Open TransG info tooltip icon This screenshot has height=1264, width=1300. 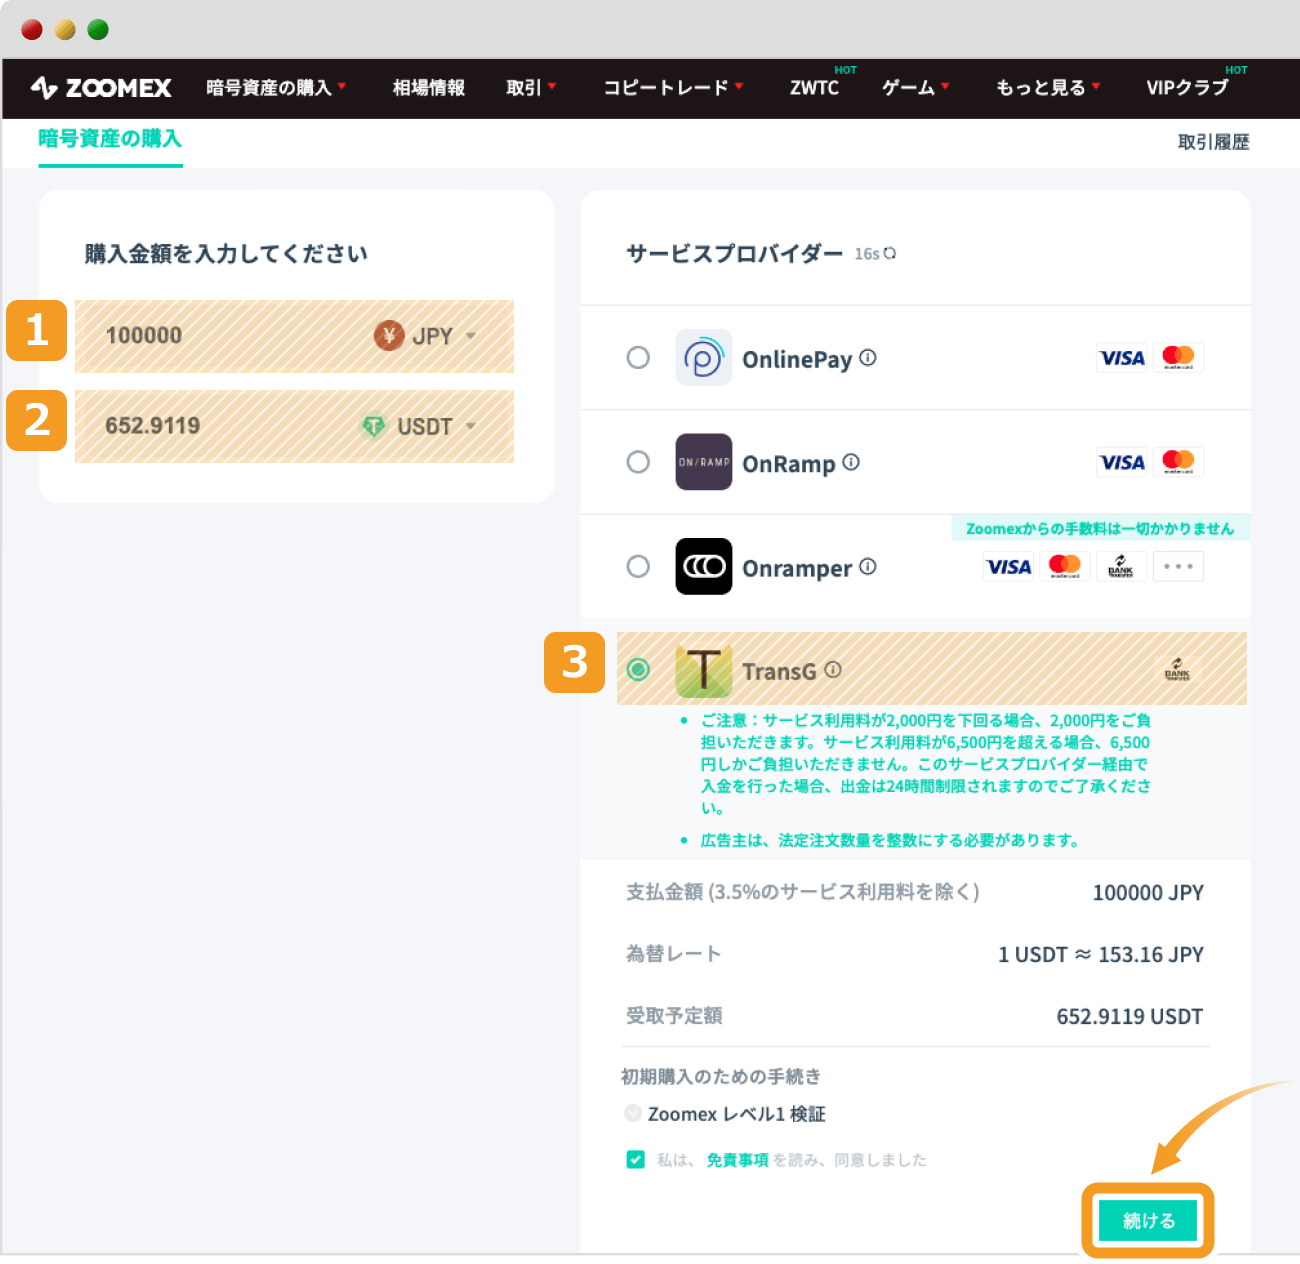click(833, 670)
